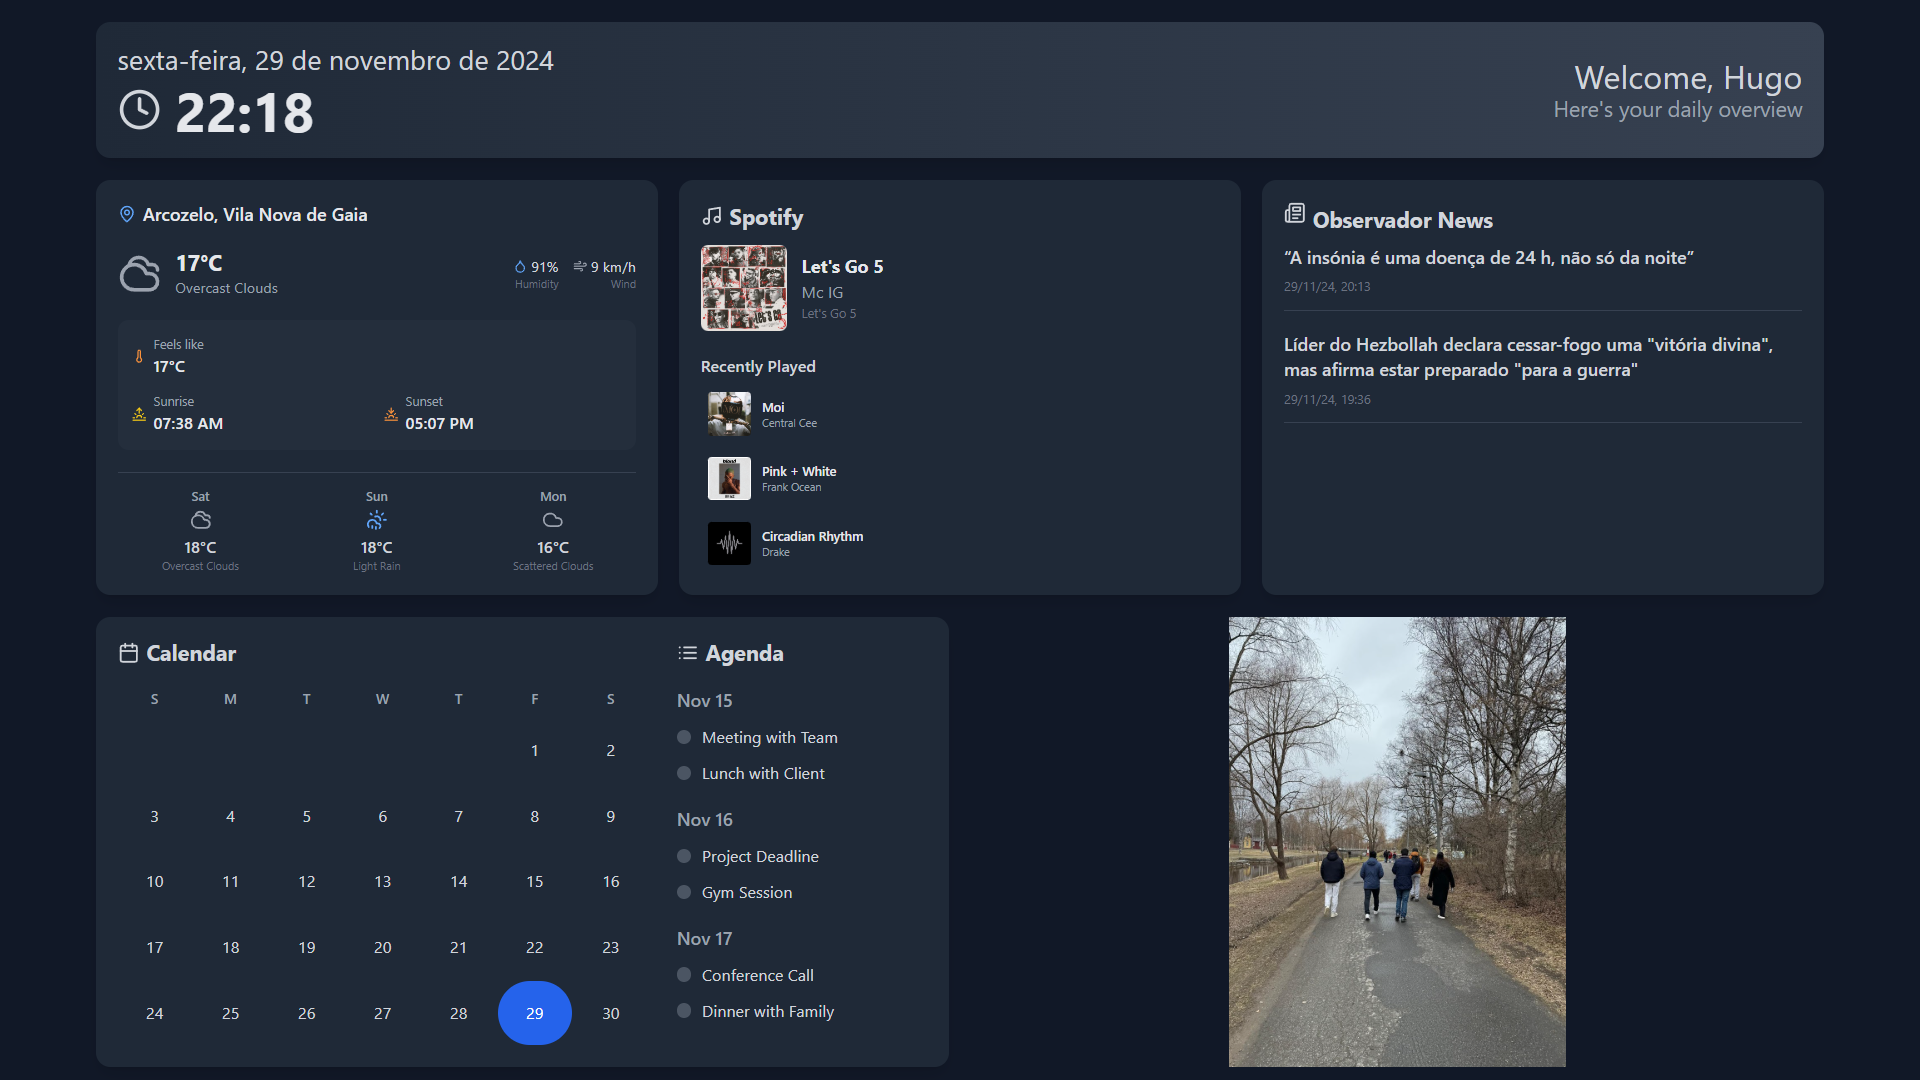Select day 29 in the calendar
This screenshot has width=1920, height=1080.
535,1013
